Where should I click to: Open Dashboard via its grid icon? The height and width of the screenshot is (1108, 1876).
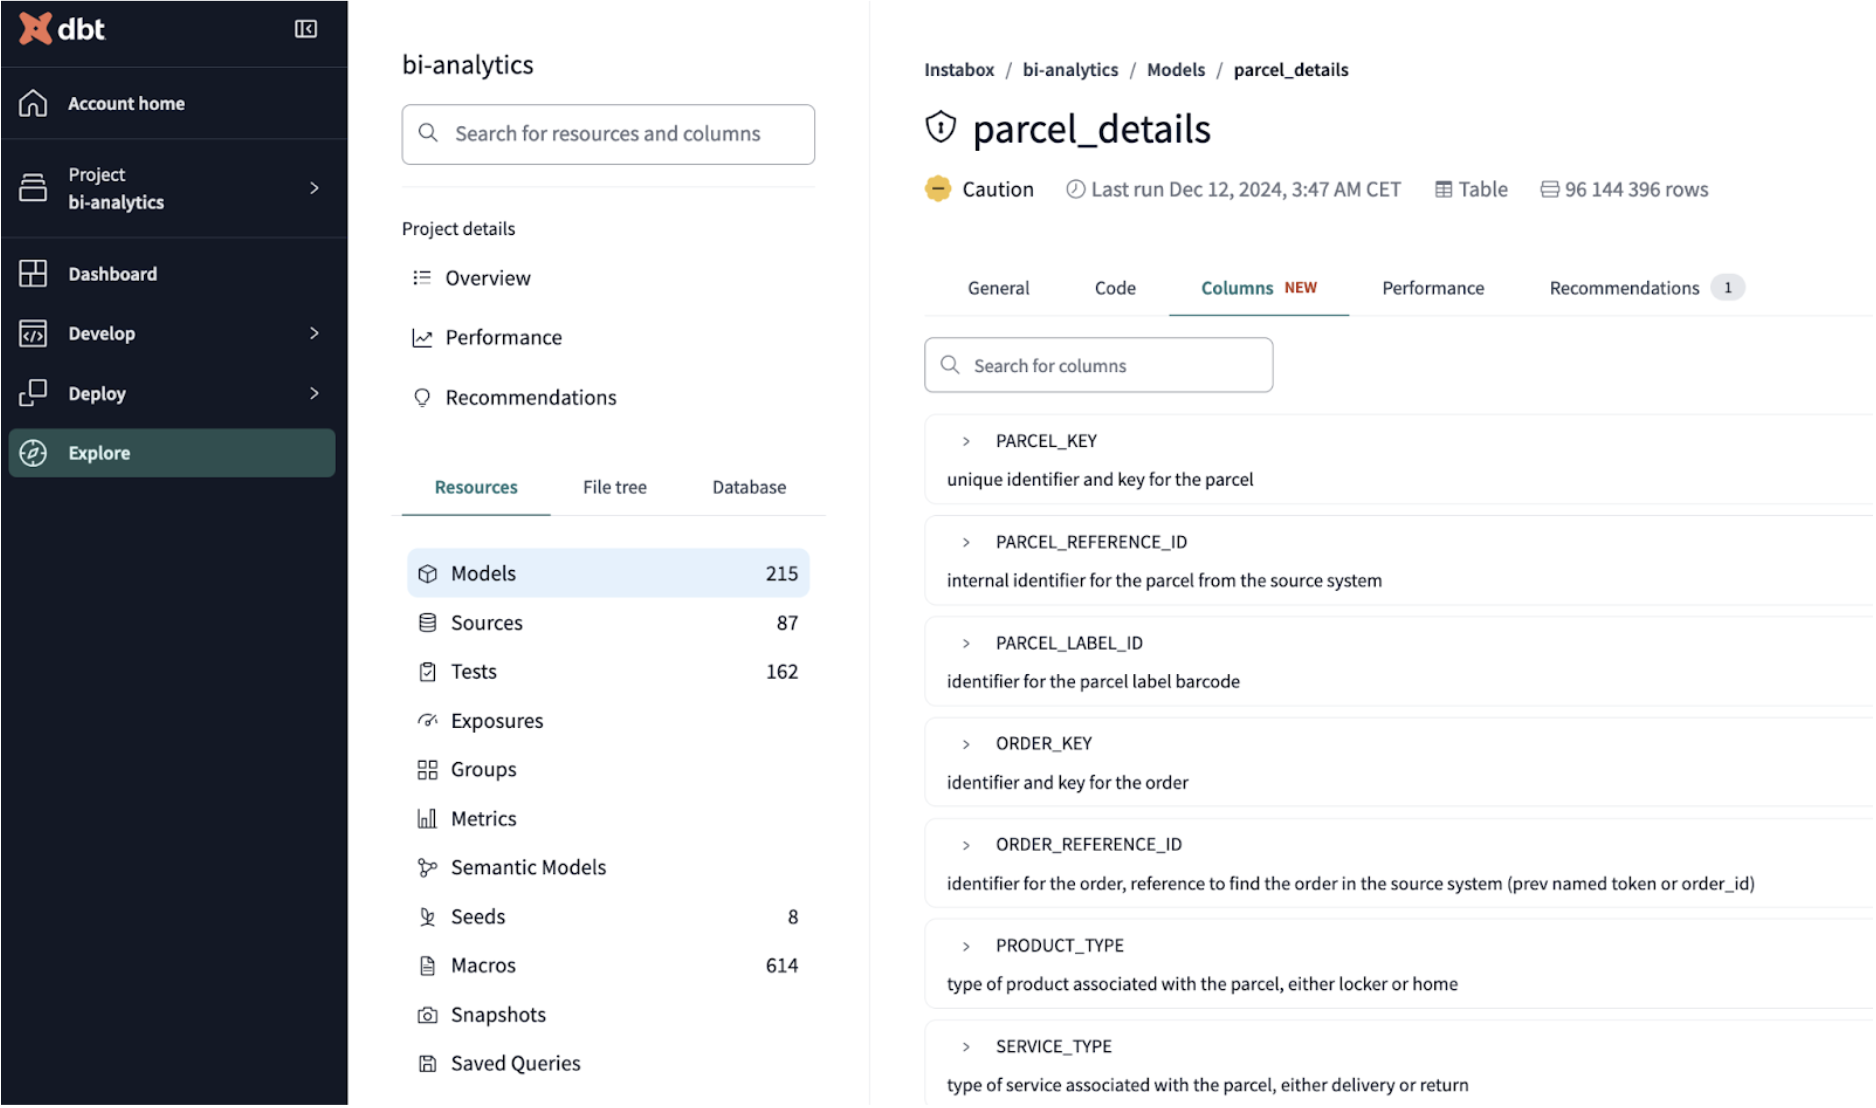click(x=33, y=273)
